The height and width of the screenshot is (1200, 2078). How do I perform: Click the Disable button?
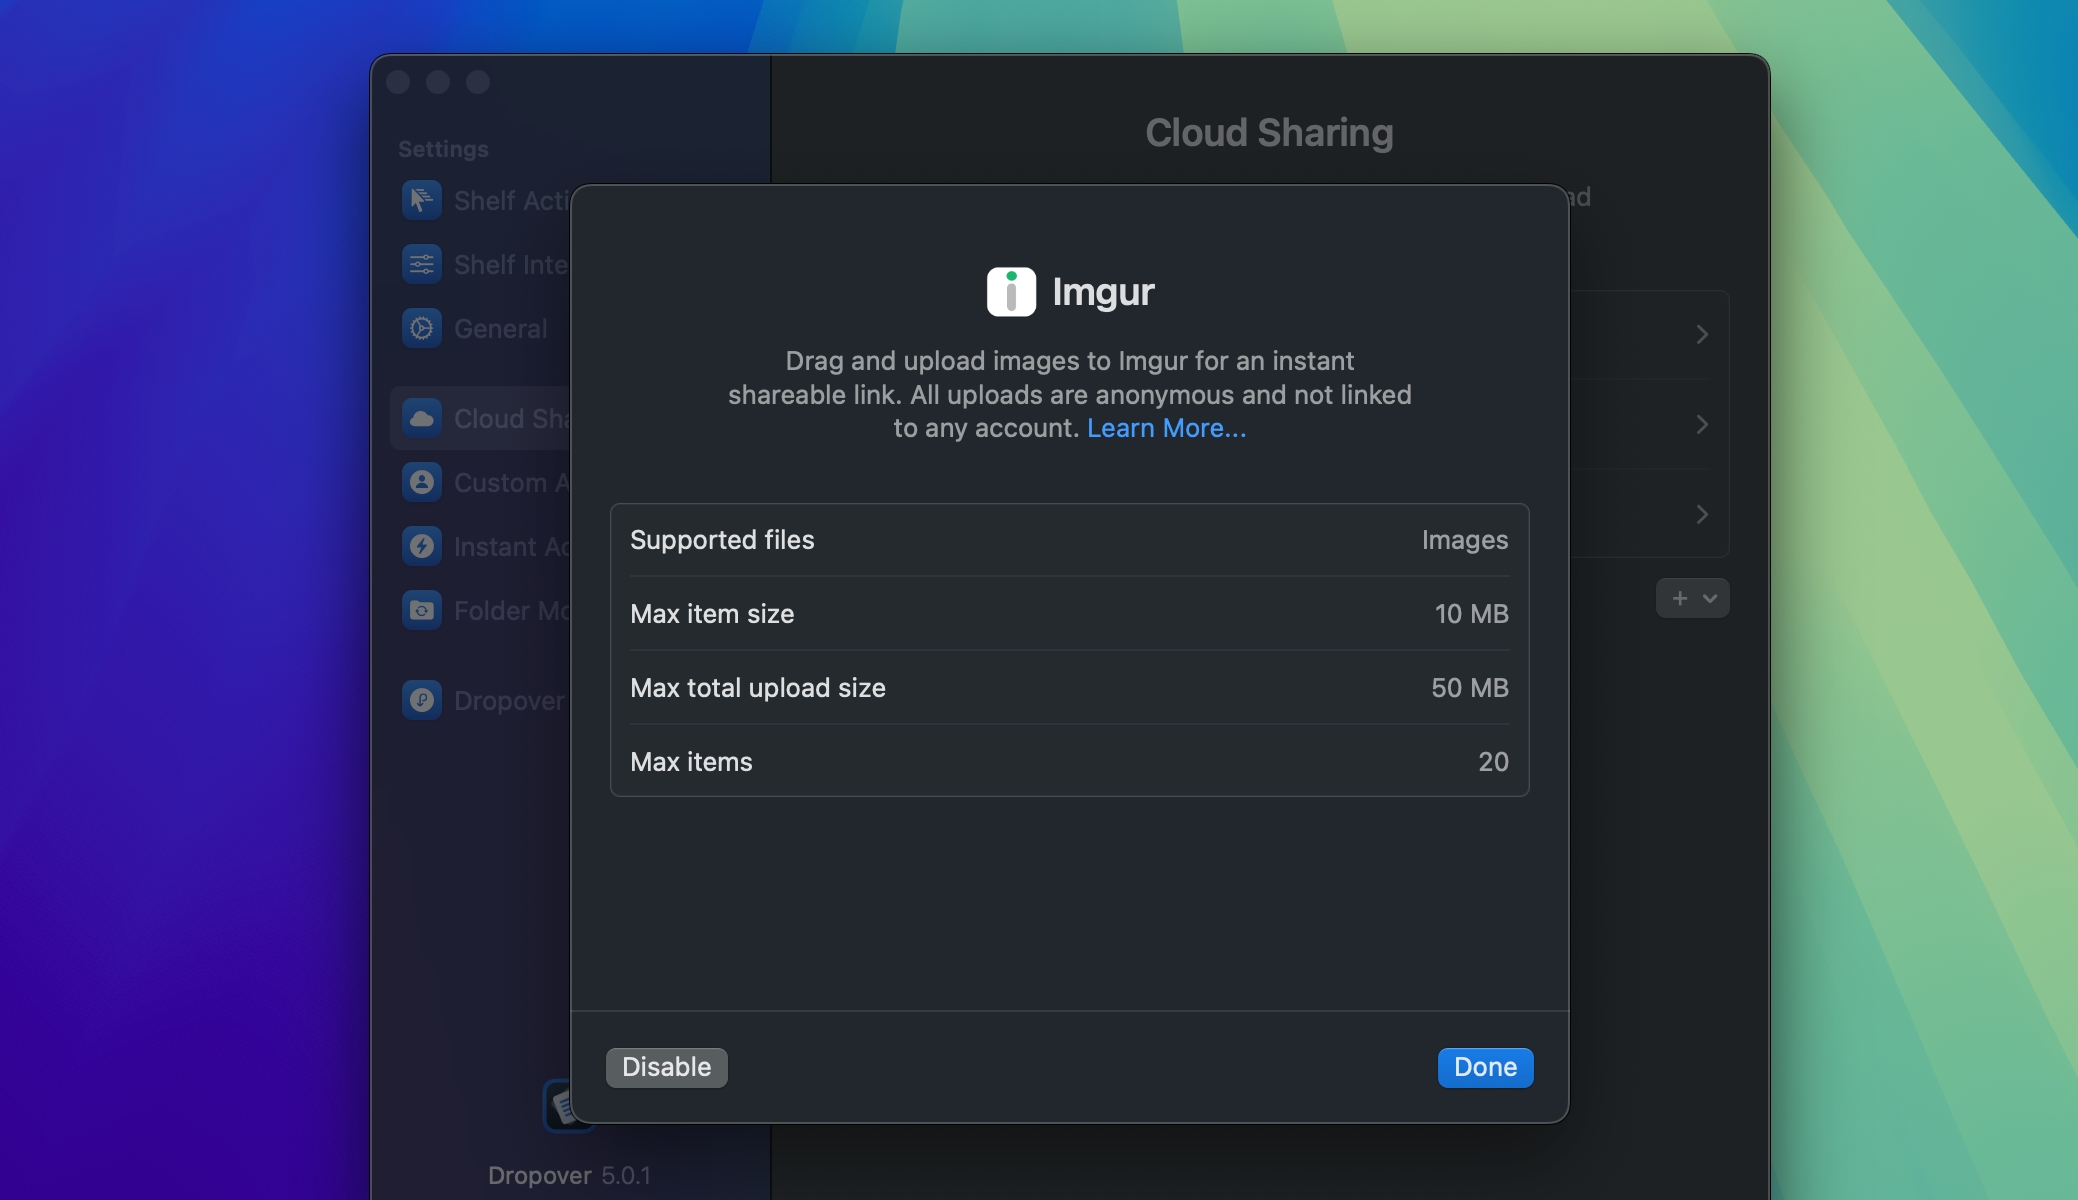click(666, 1067)
